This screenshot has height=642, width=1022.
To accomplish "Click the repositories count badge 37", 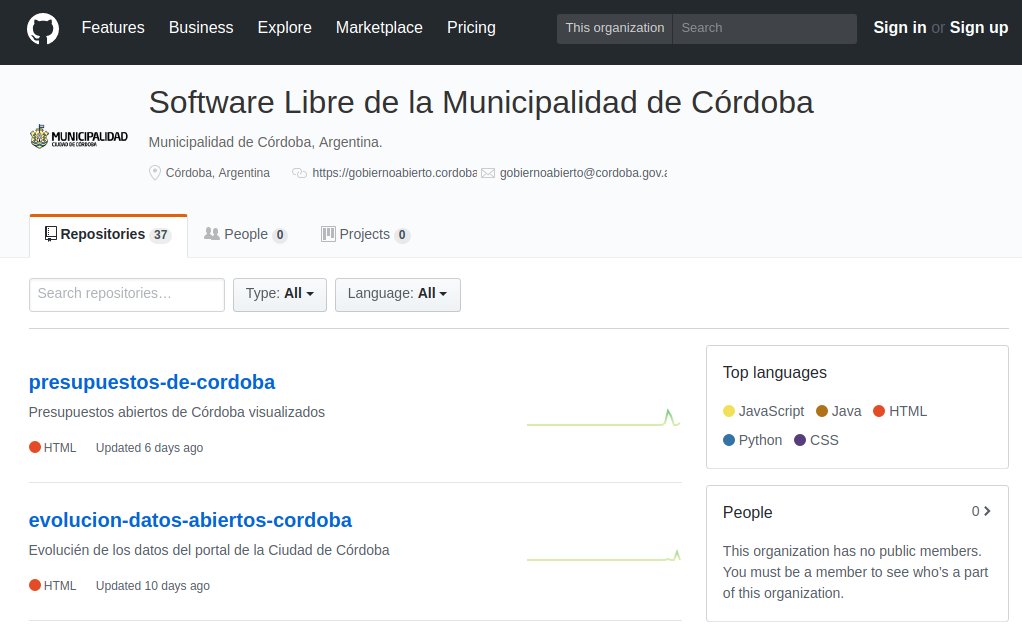I will click(160, 235).
